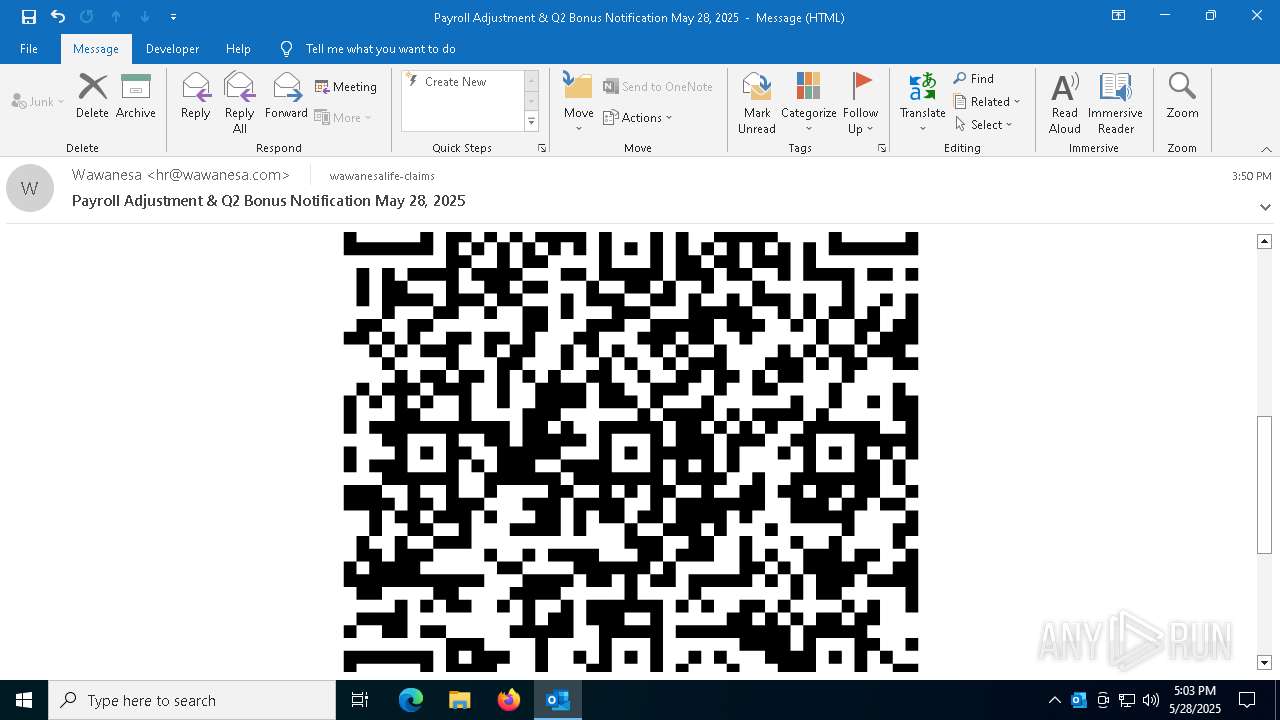Image resolution: width=1280 pixels, height=720 pixels.
Task: Undo the last action in quick access toolbar
Action: (x=58, y=17)
